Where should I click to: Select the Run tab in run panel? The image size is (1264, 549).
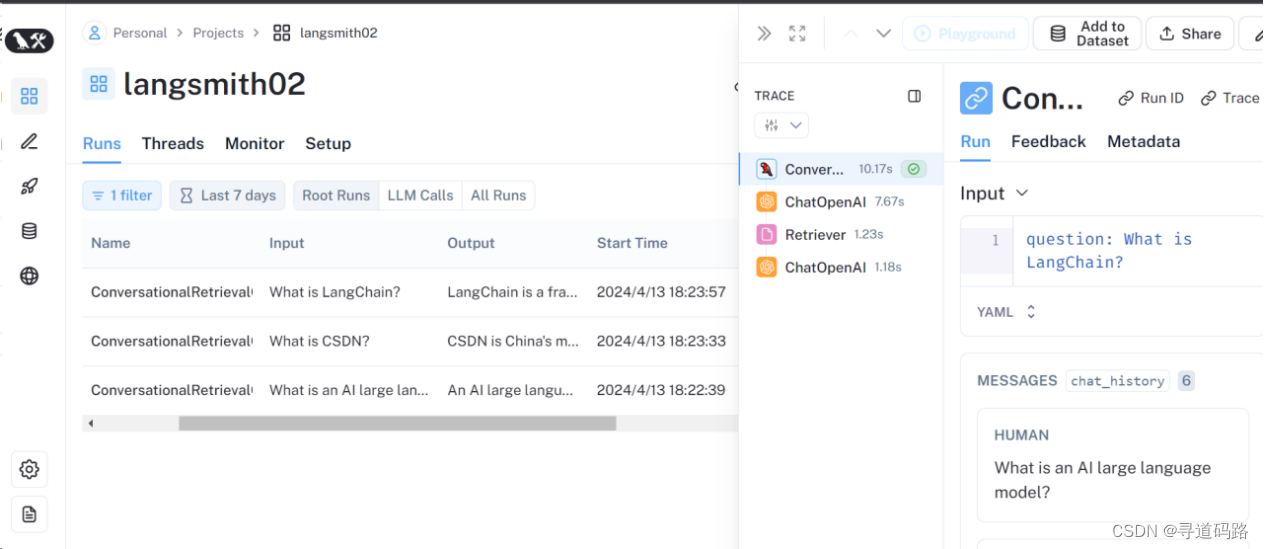(x=975, y=141)
